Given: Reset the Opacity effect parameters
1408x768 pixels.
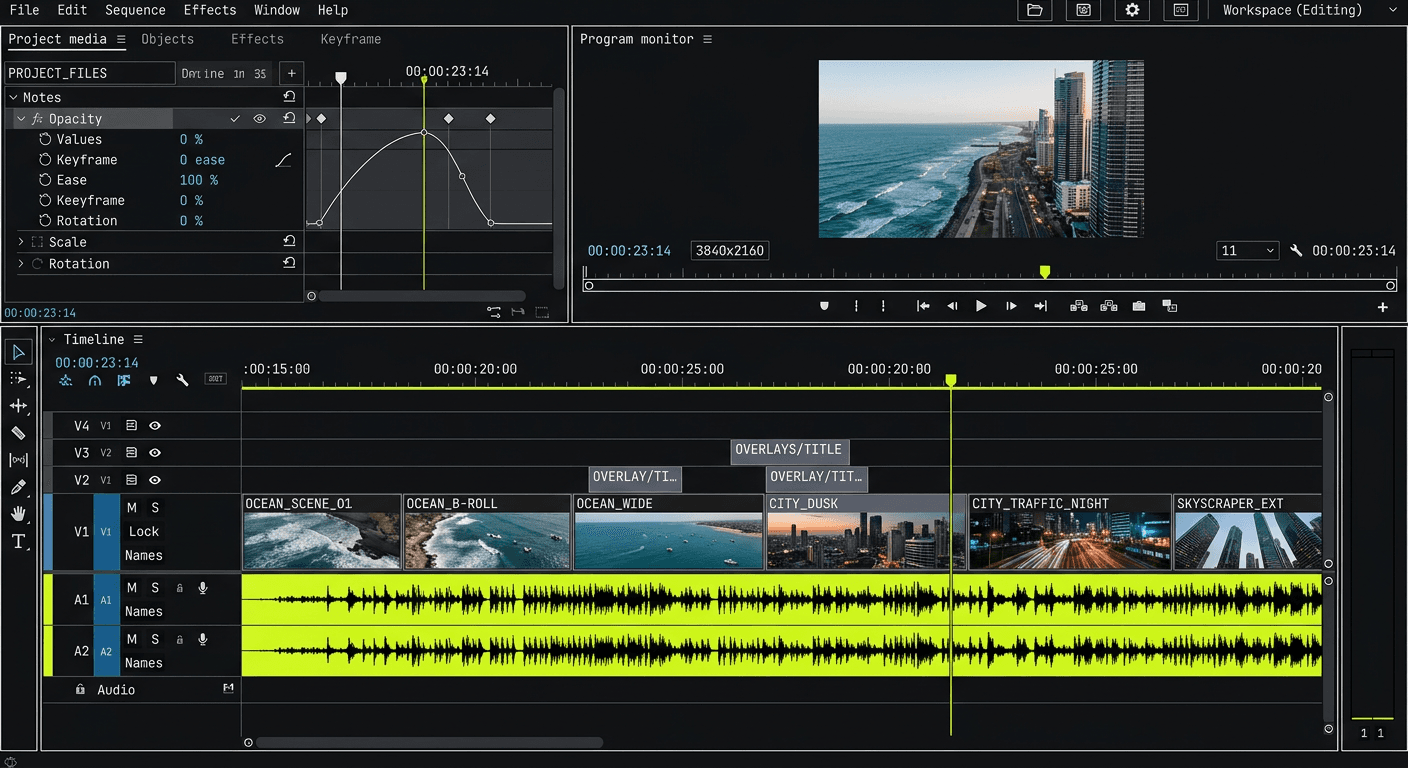Looking at the screenshot, I should 289,118.
